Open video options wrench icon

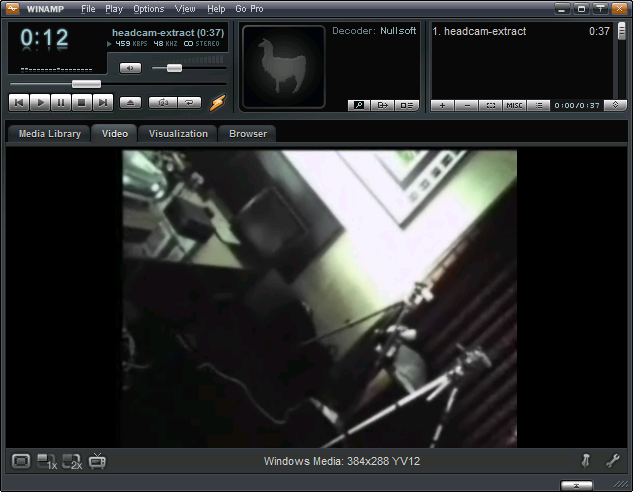point(613,461)
